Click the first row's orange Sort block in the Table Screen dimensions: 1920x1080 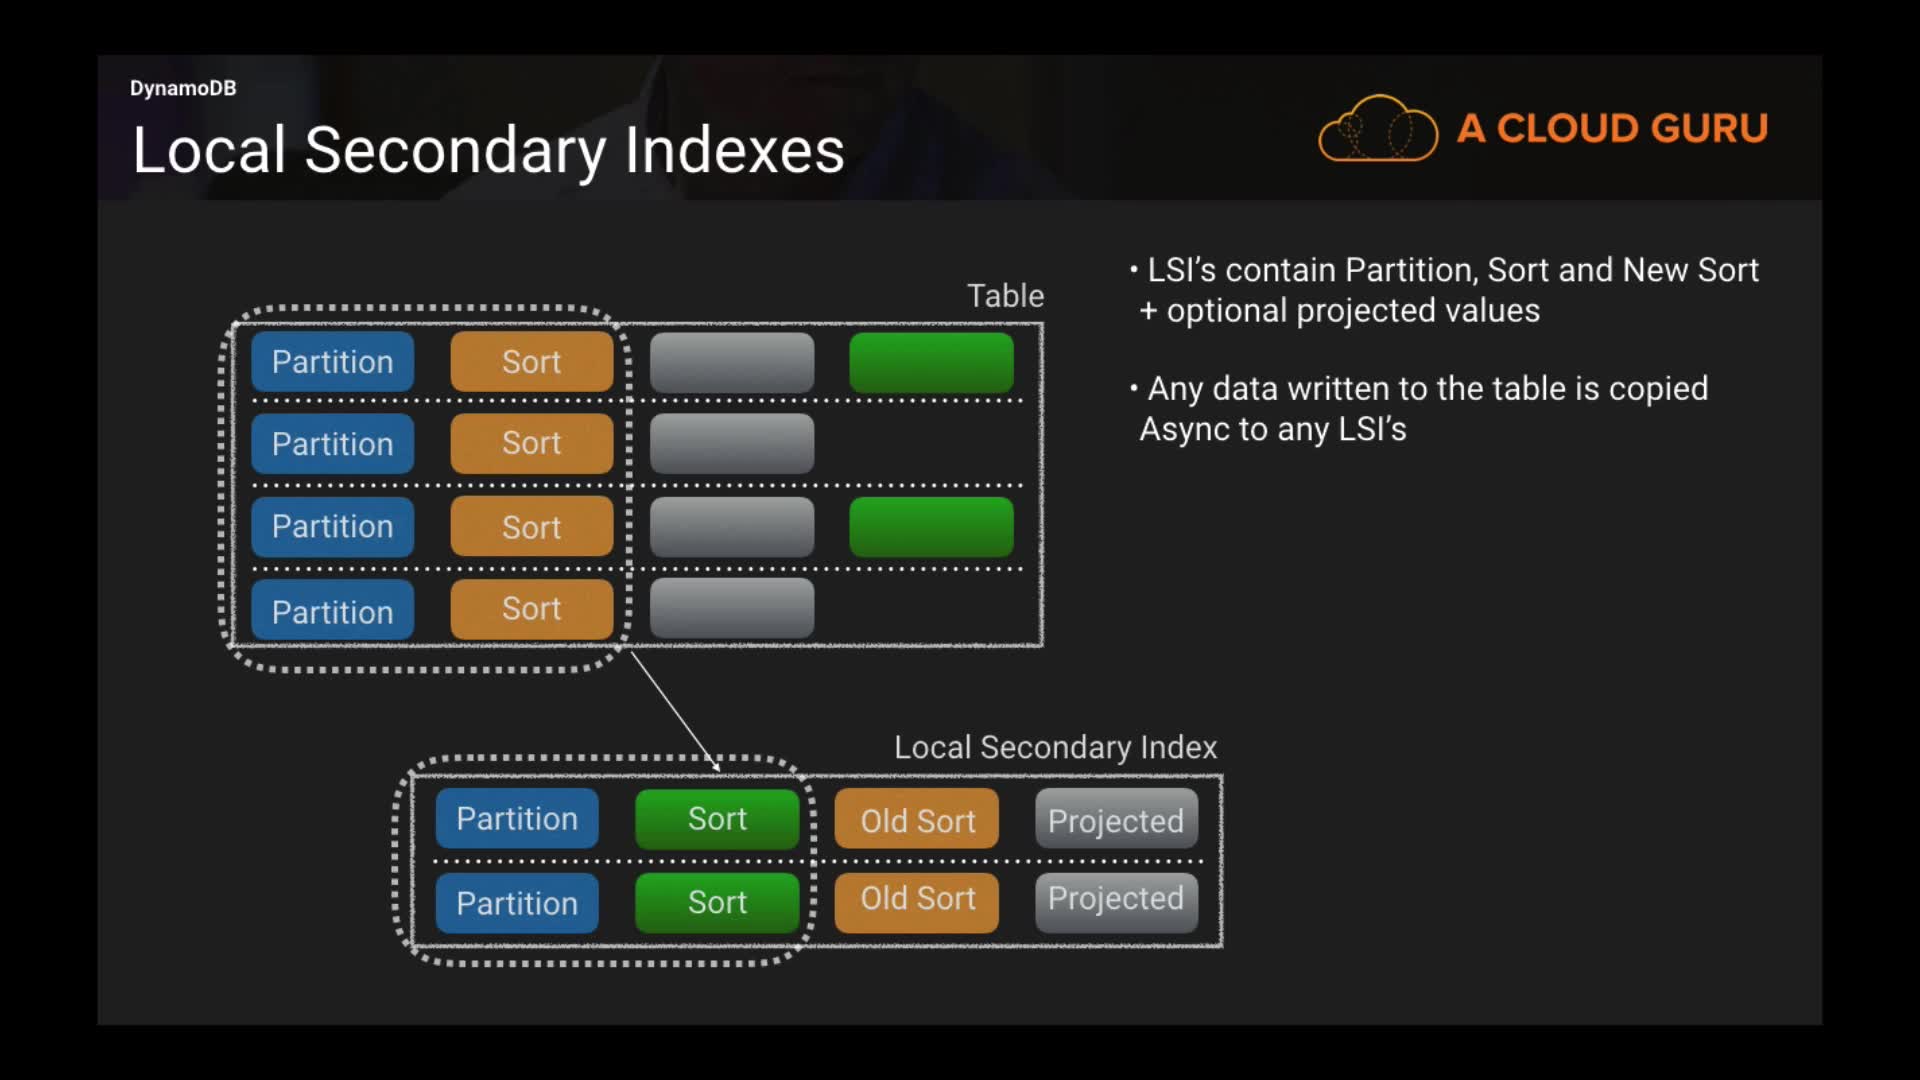(531, 362)
